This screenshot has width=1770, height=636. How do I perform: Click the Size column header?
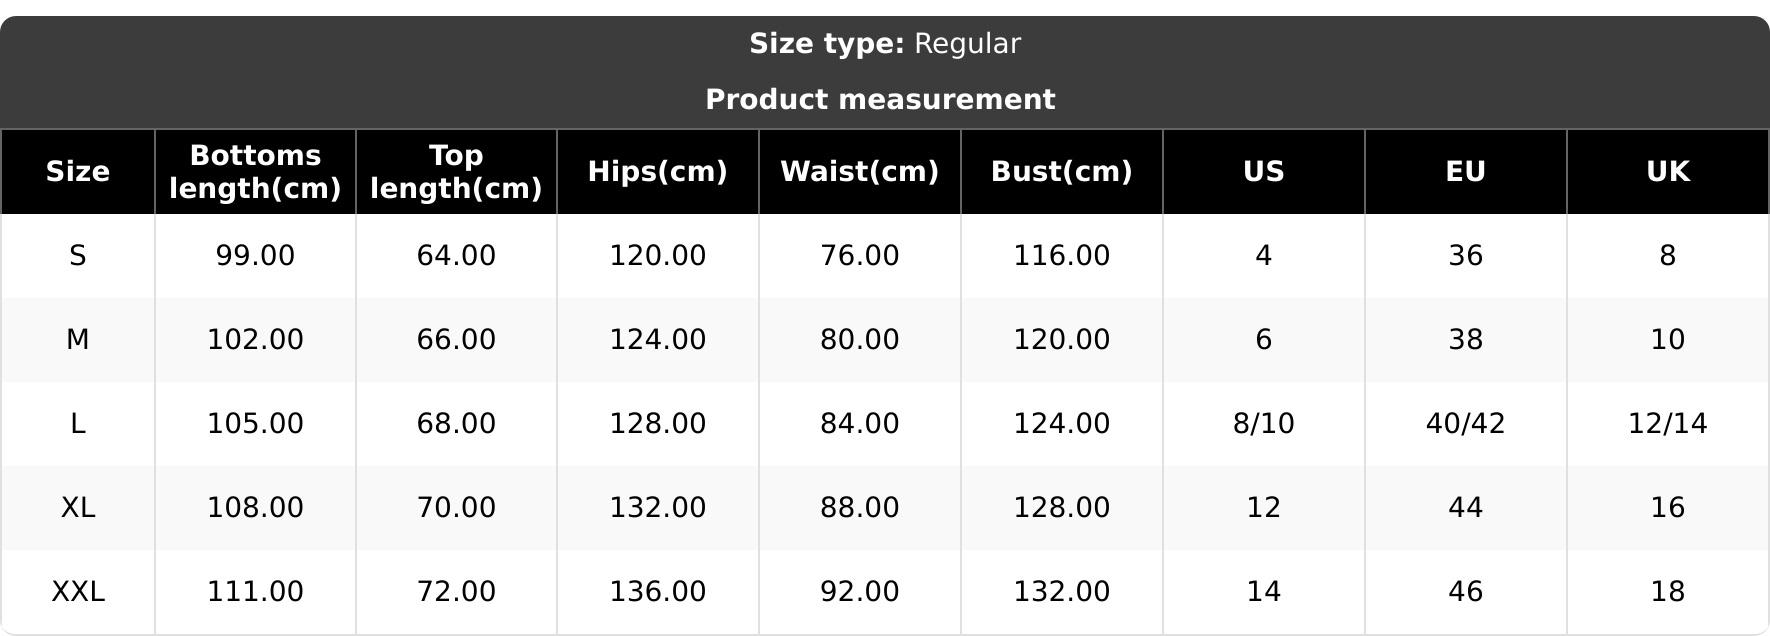coord(78,172)
